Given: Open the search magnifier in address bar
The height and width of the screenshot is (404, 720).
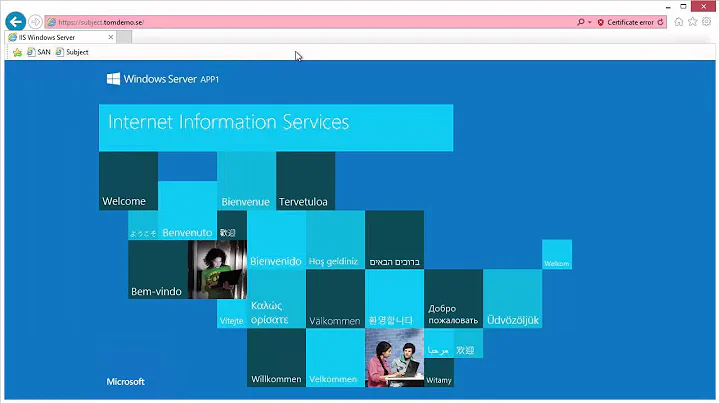Looking at the screenshot, I should coord(580,22).
